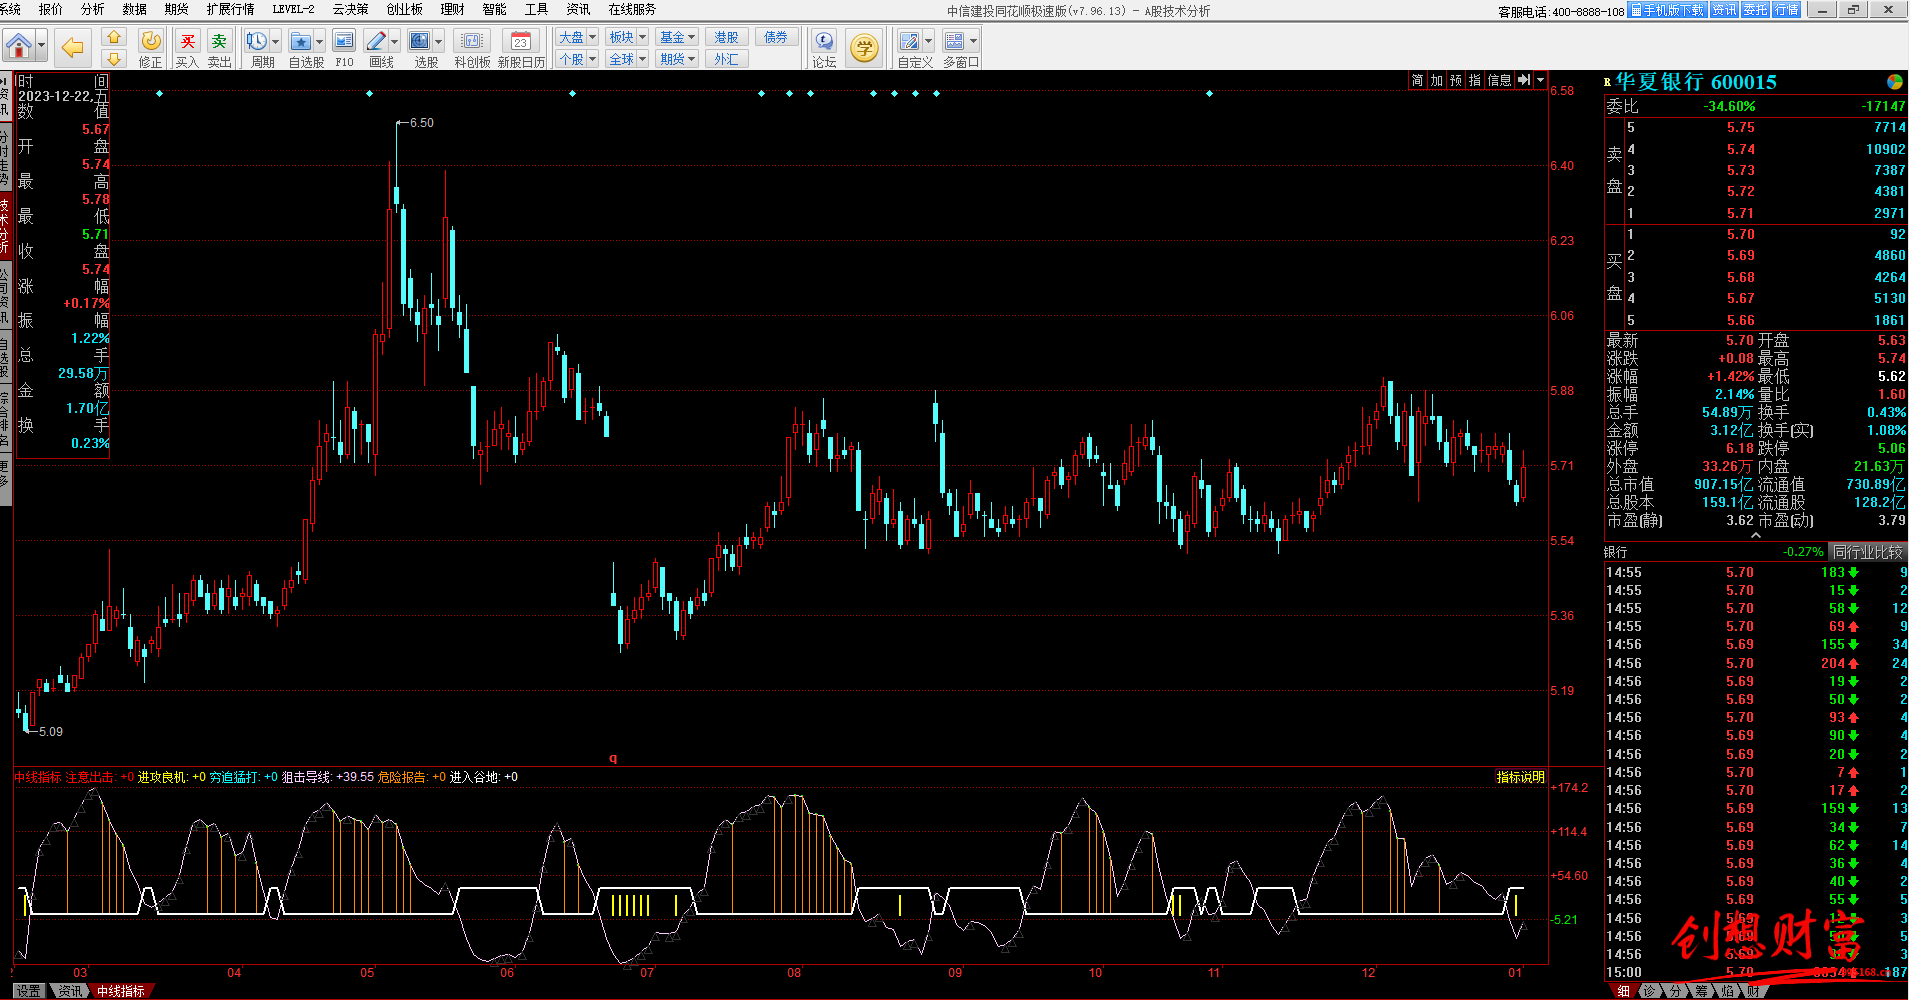Toggle the 加 overlay option on chart
Image resolution: width=1910 pixels, height=1000 pixels.
coord(1437,80)
